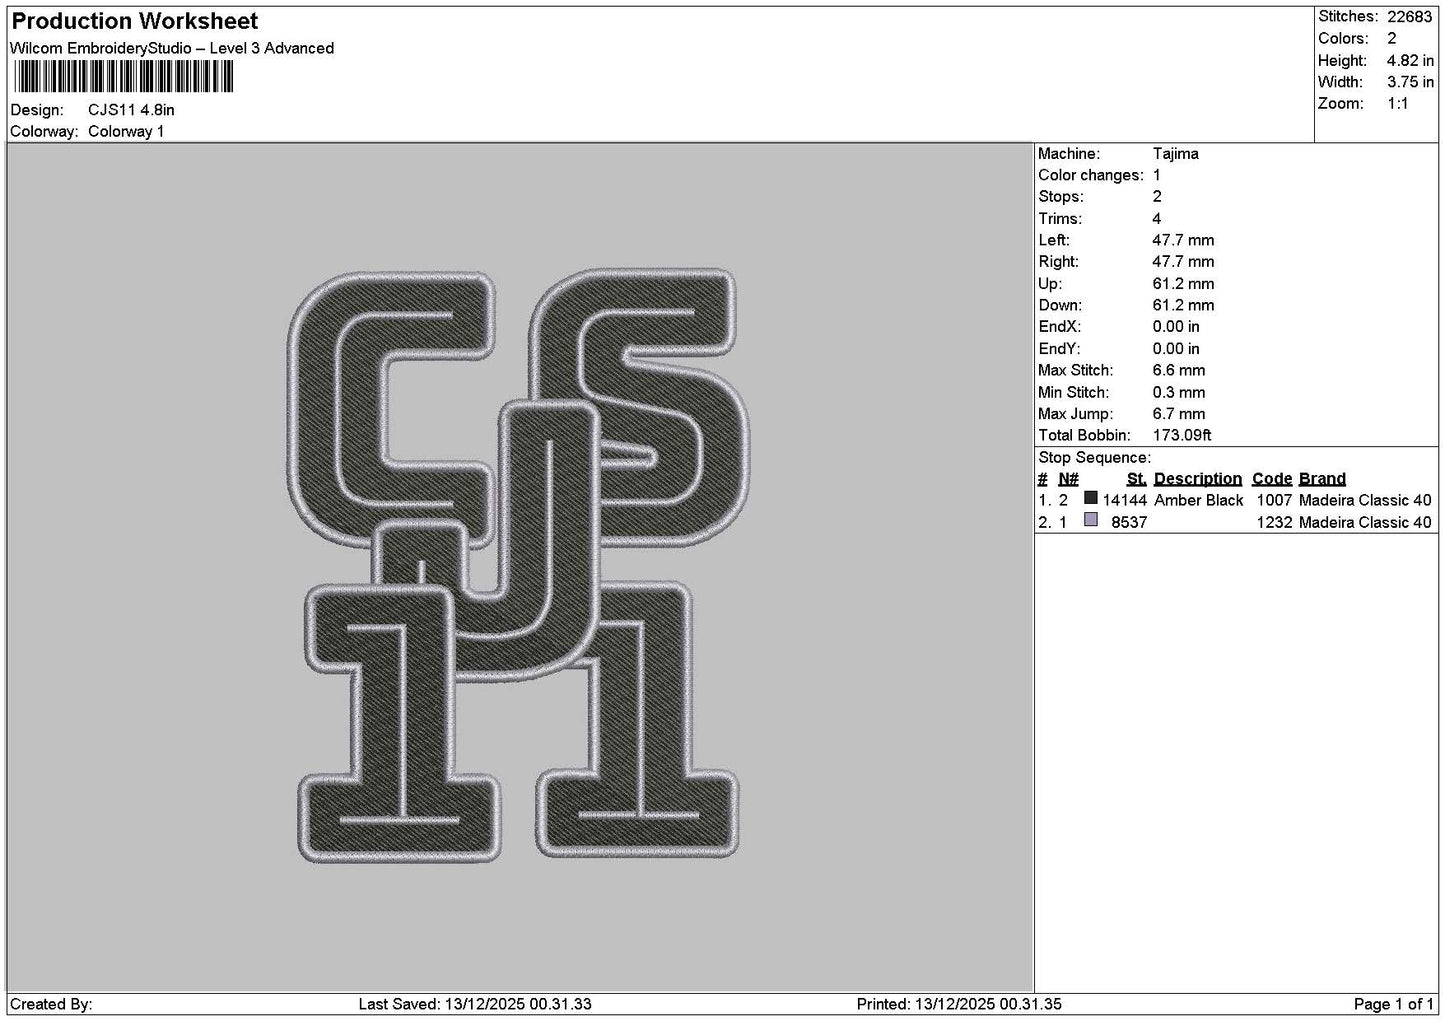Screen dimensions: 1445x1021
Task: Click the 'Amber Black' description text
Action: 1199,500
